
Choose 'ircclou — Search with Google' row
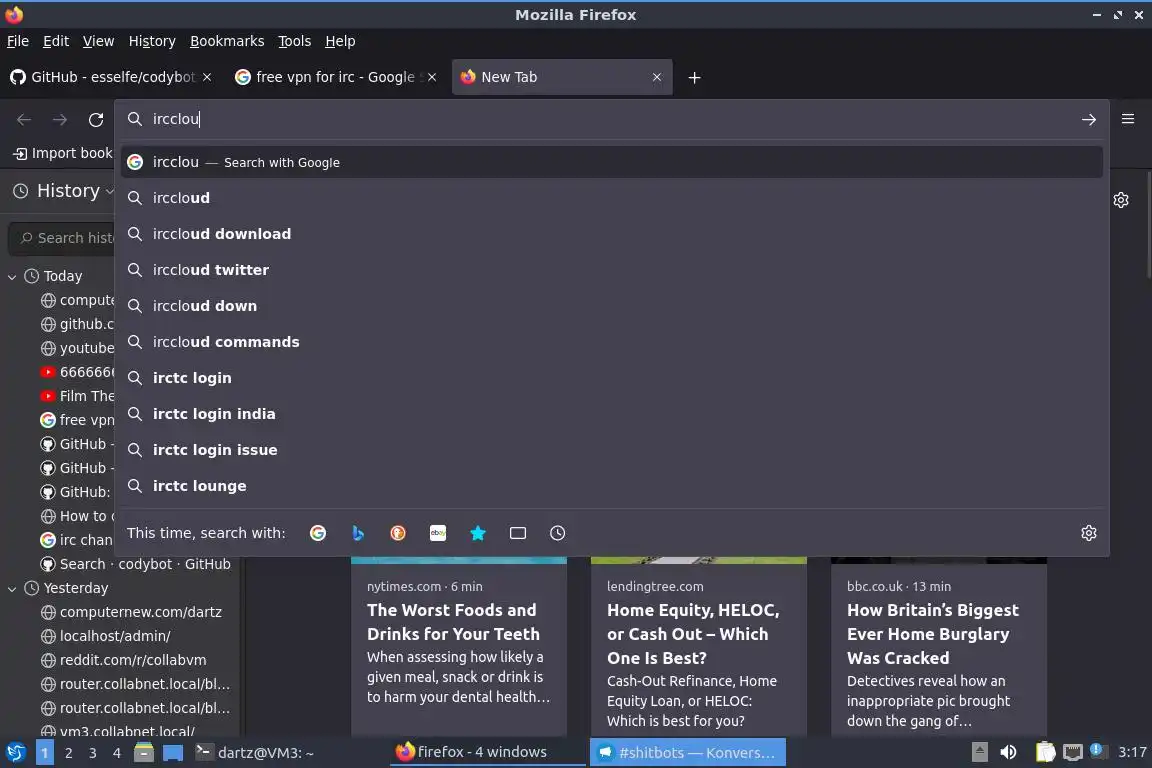pyautogui.click(x=612, y=162)
